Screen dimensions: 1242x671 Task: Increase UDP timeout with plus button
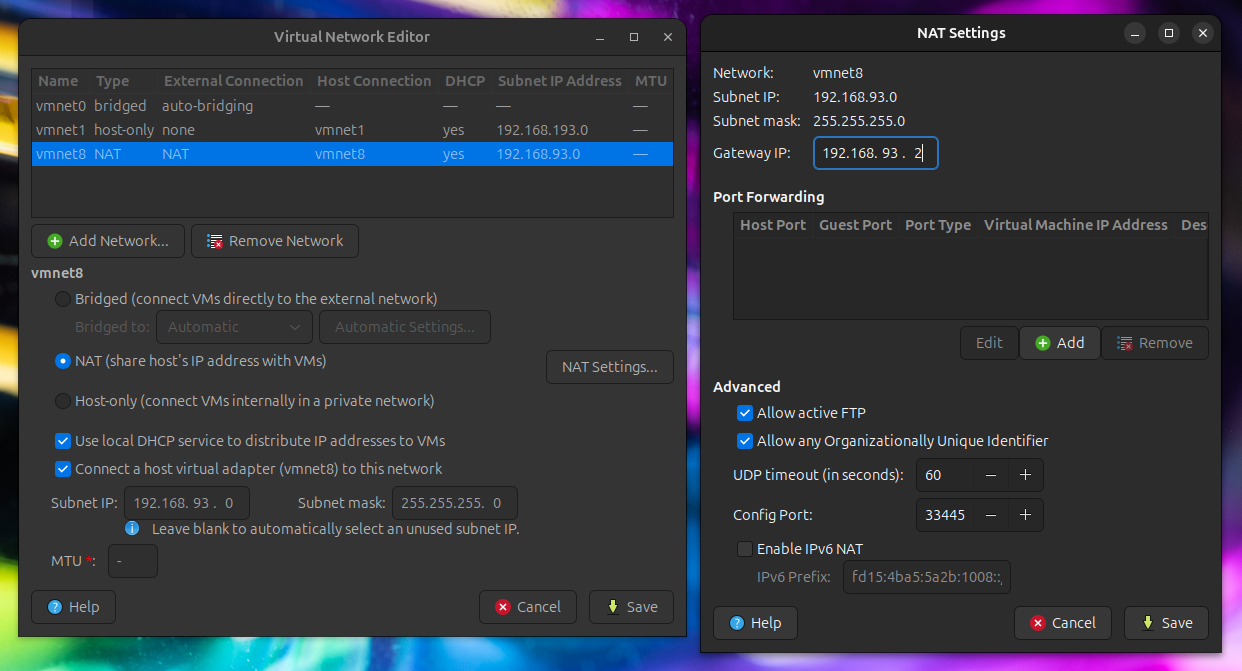coord(1025,475)
